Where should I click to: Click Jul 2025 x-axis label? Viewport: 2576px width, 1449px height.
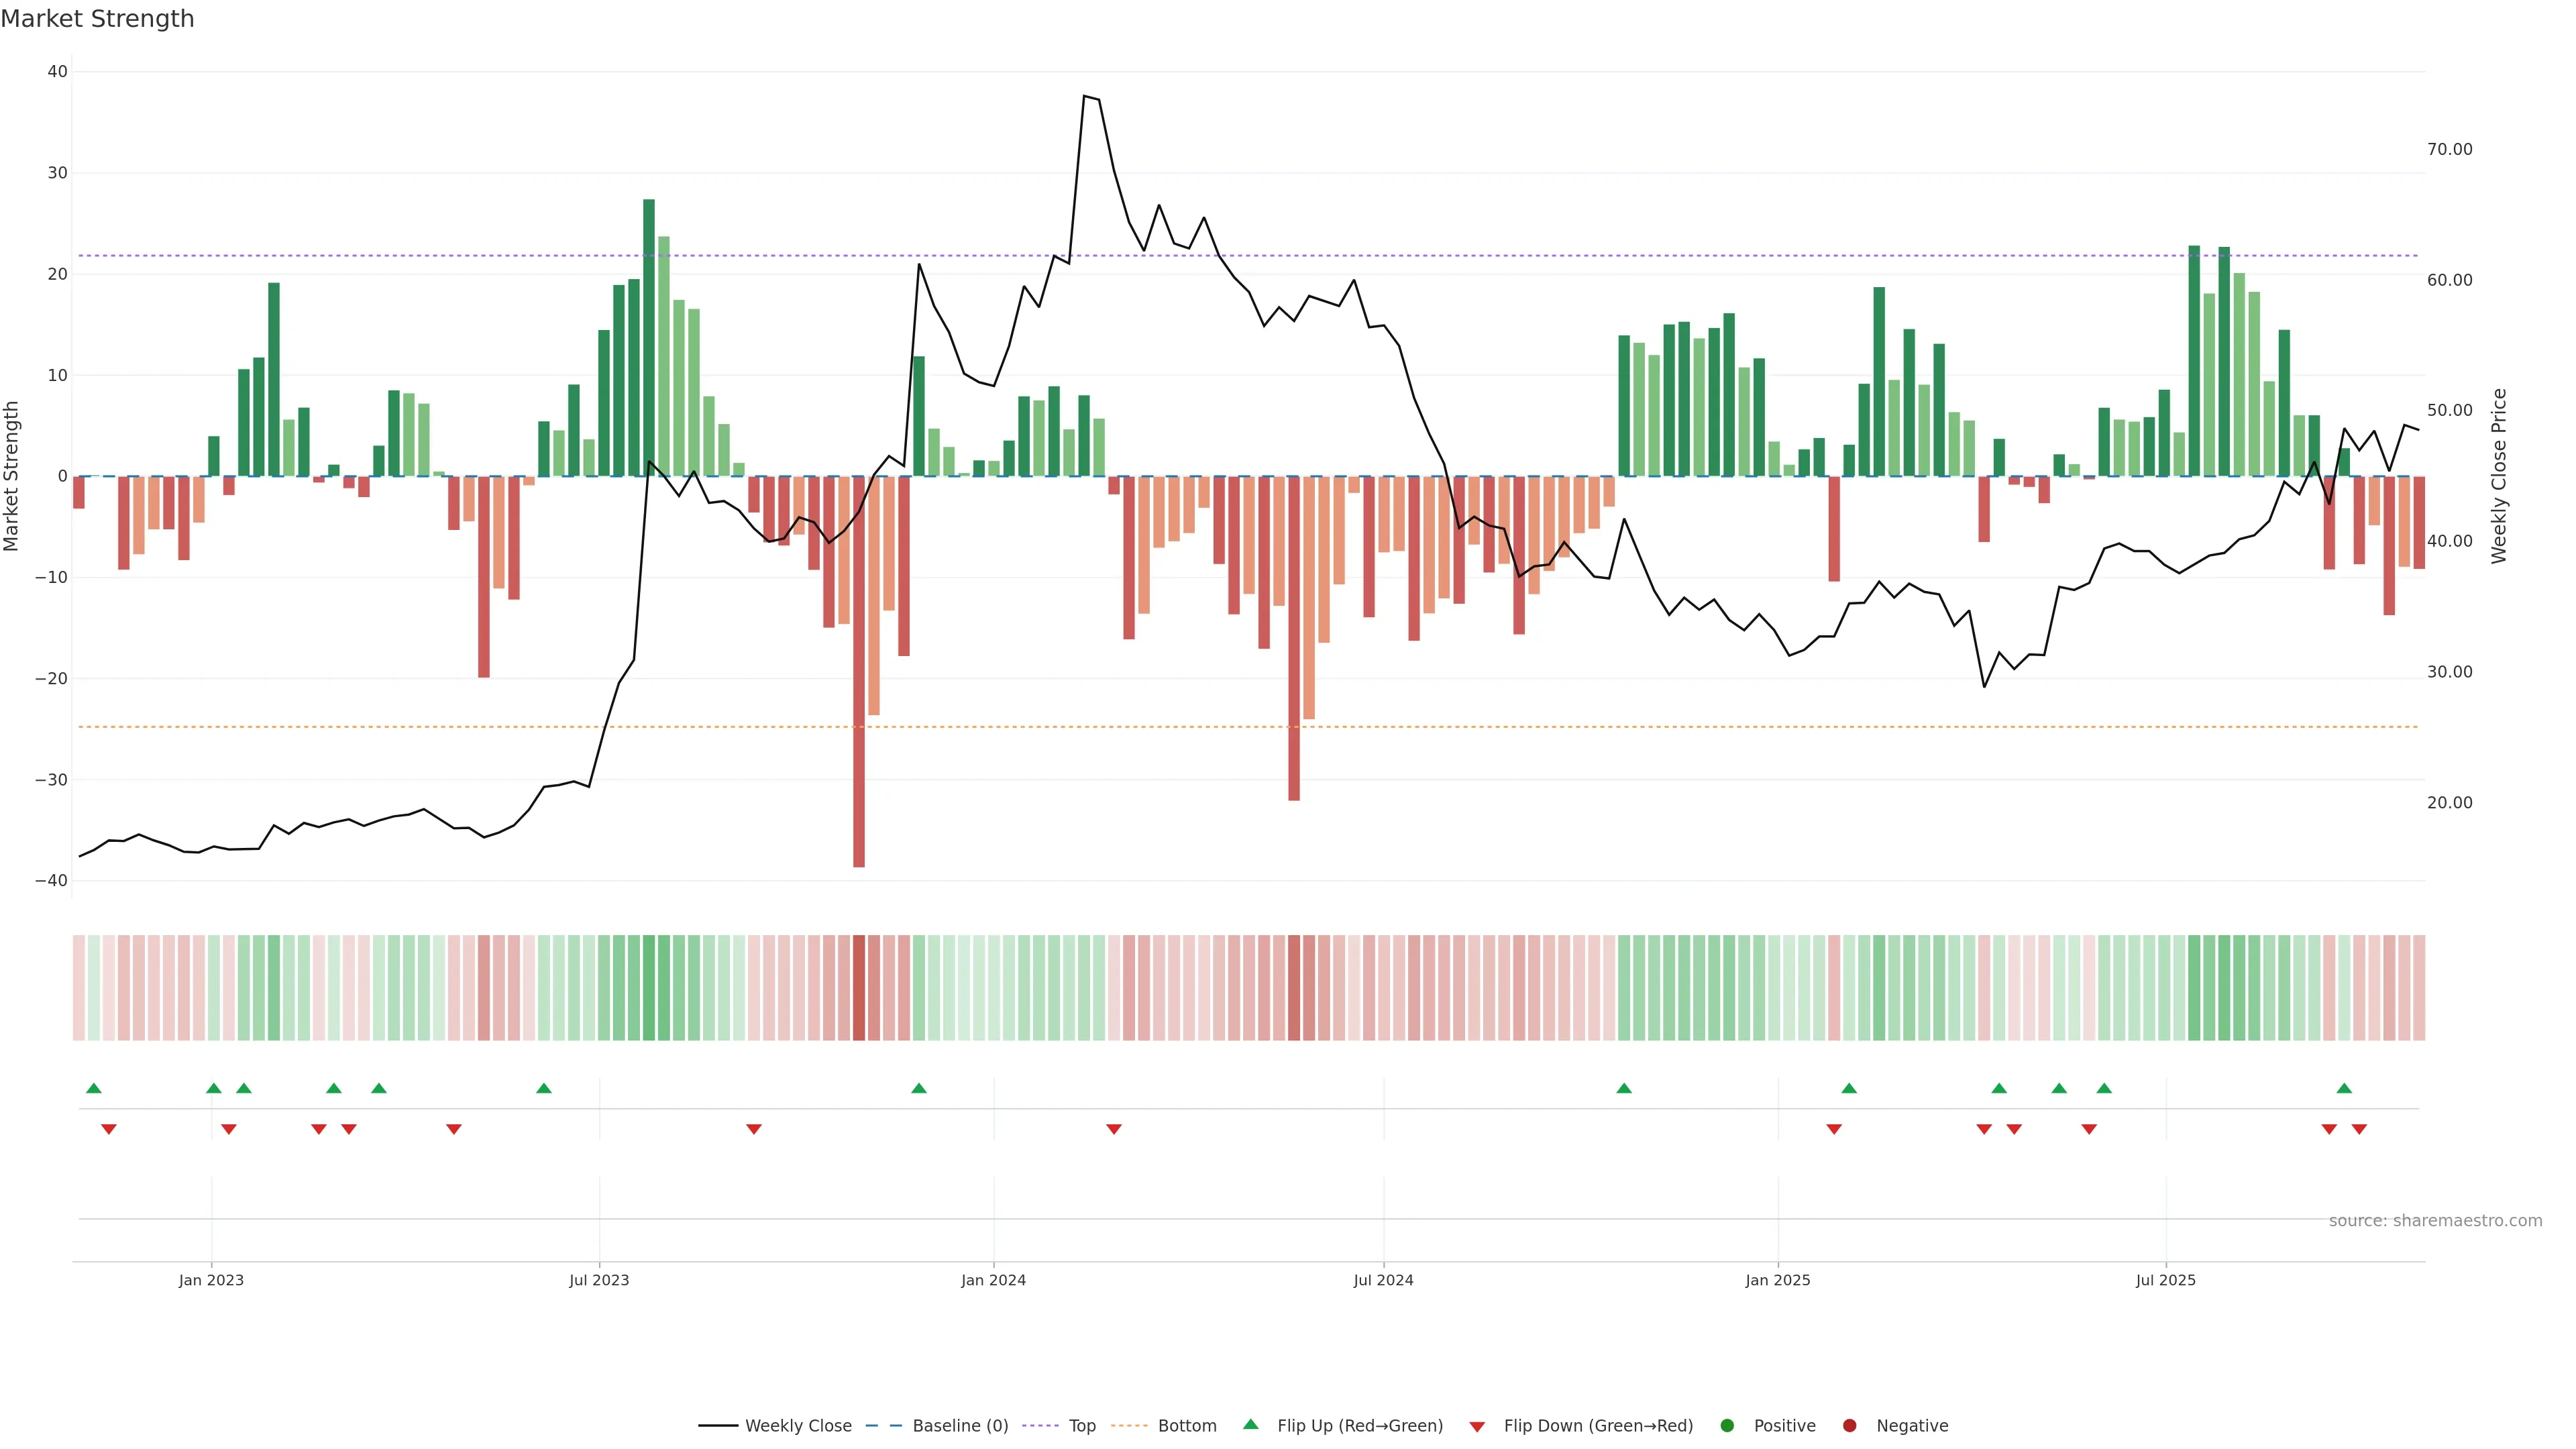2165,1280
